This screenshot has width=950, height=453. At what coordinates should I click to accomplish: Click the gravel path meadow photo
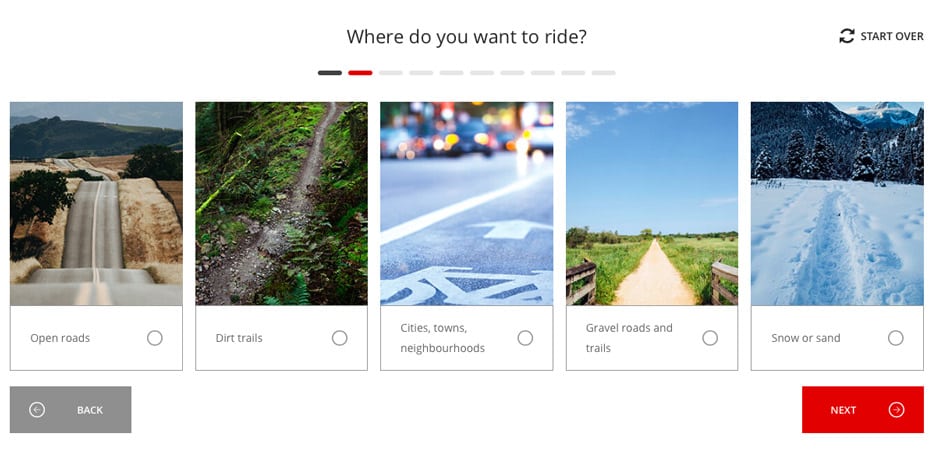652,203
